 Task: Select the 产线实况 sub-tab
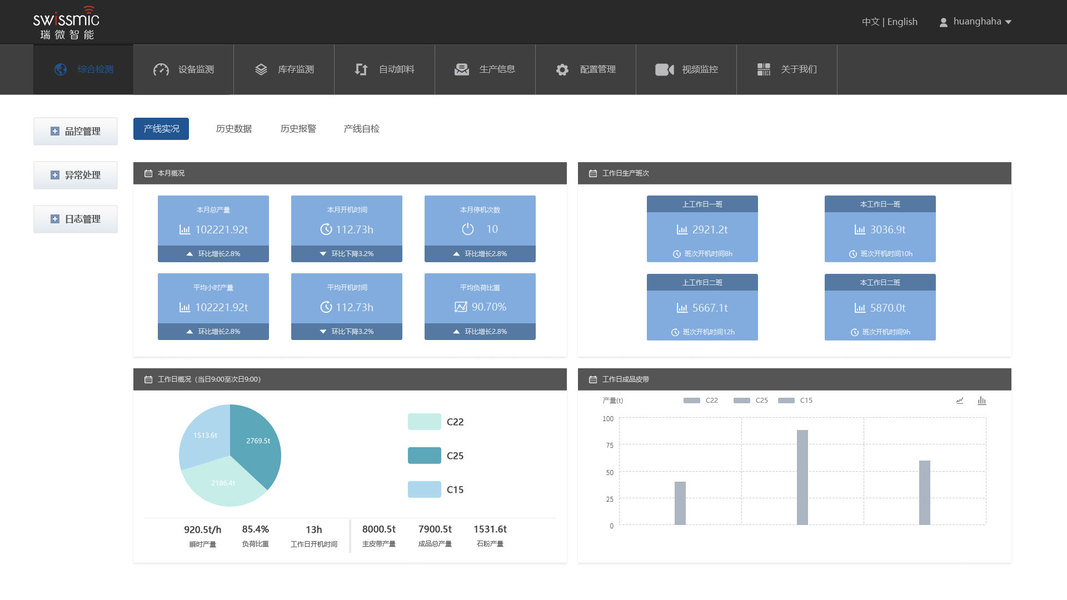161,129
